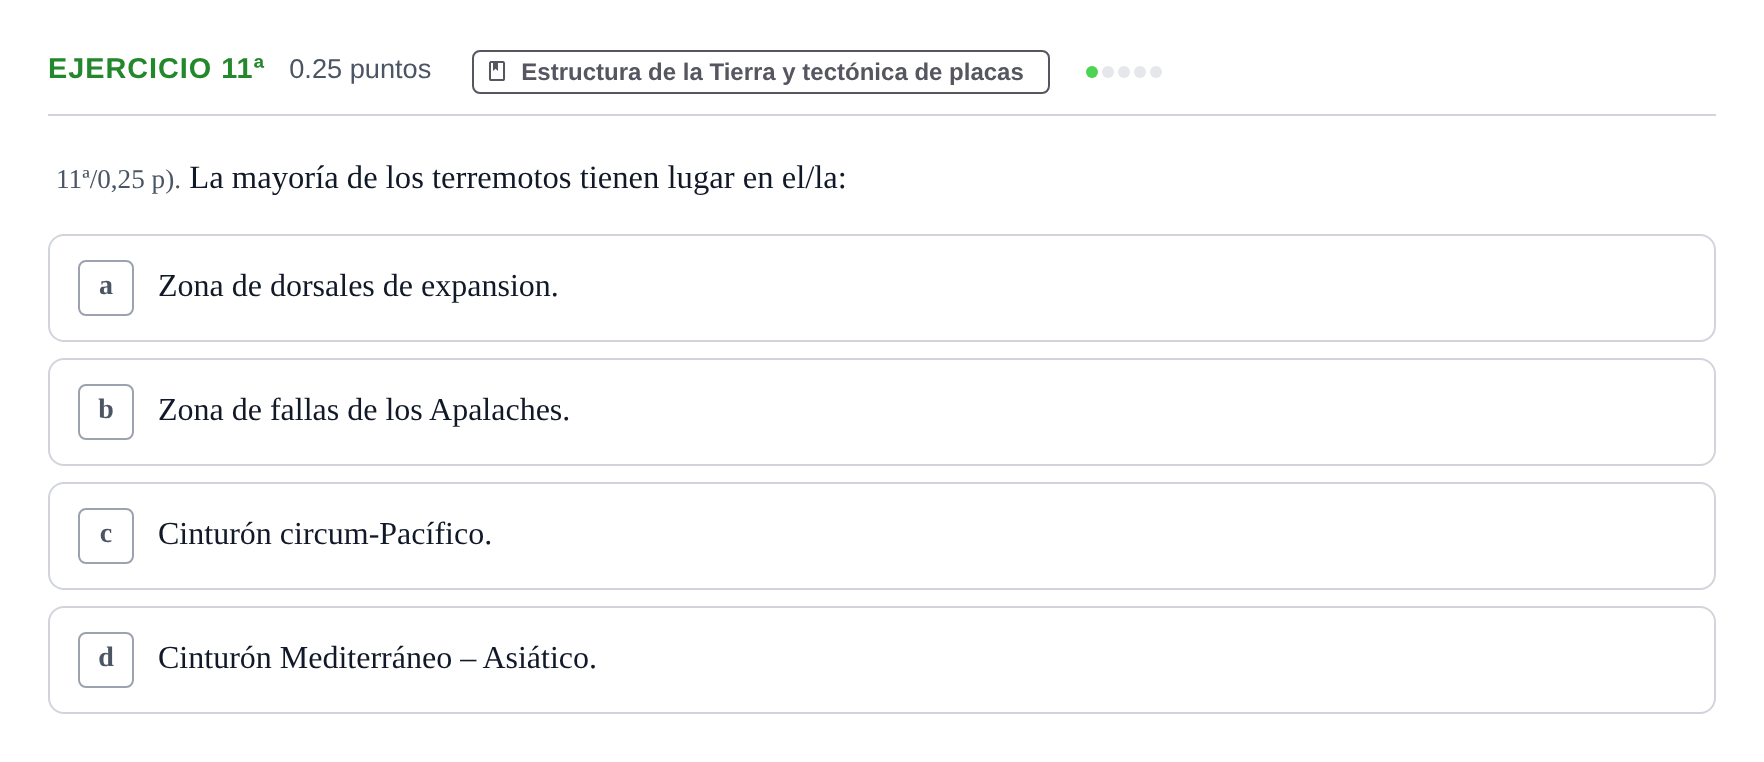Click the bookmark icon in the topic tag
1764x762 pixels.
(497, 72)
